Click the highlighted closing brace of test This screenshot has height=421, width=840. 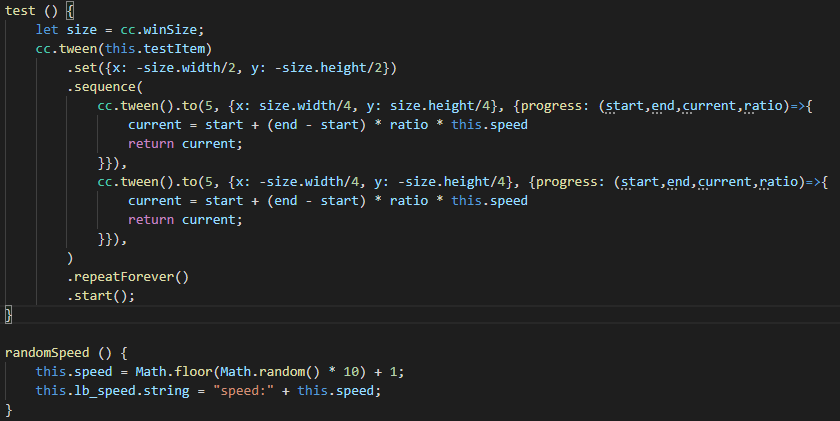(9, 315)
